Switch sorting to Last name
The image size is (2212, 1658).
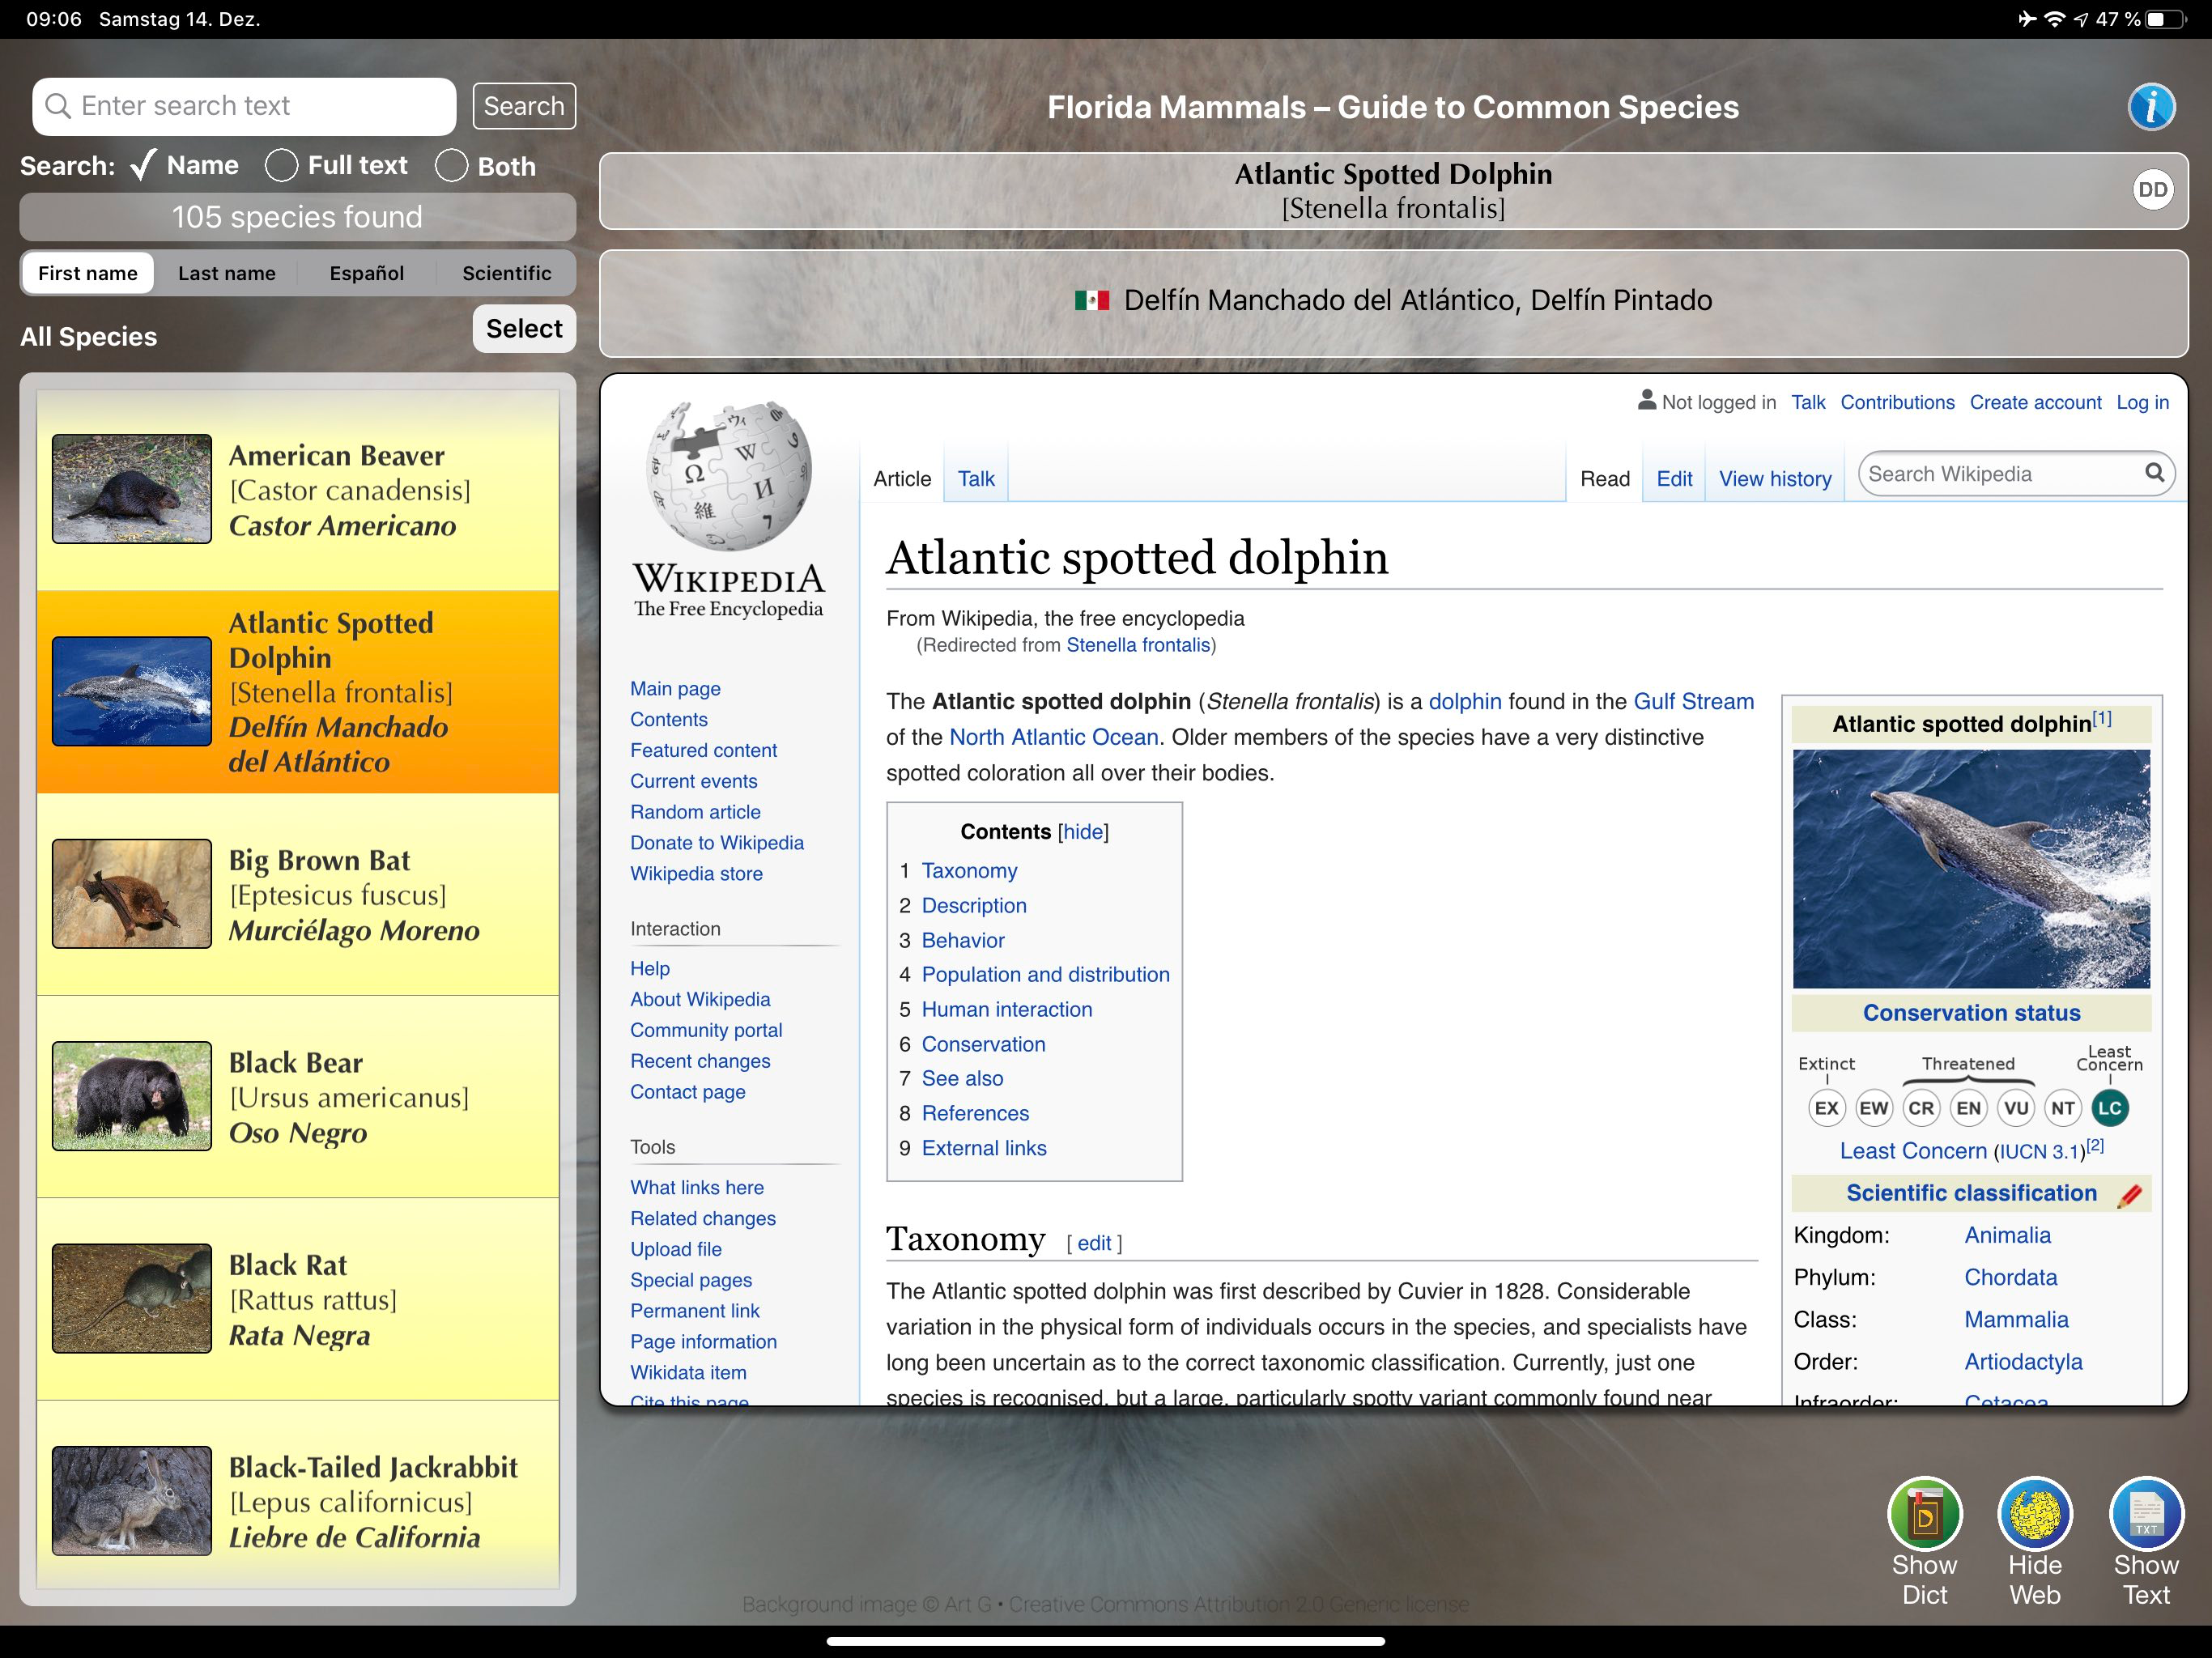click(x=227, y=273)
